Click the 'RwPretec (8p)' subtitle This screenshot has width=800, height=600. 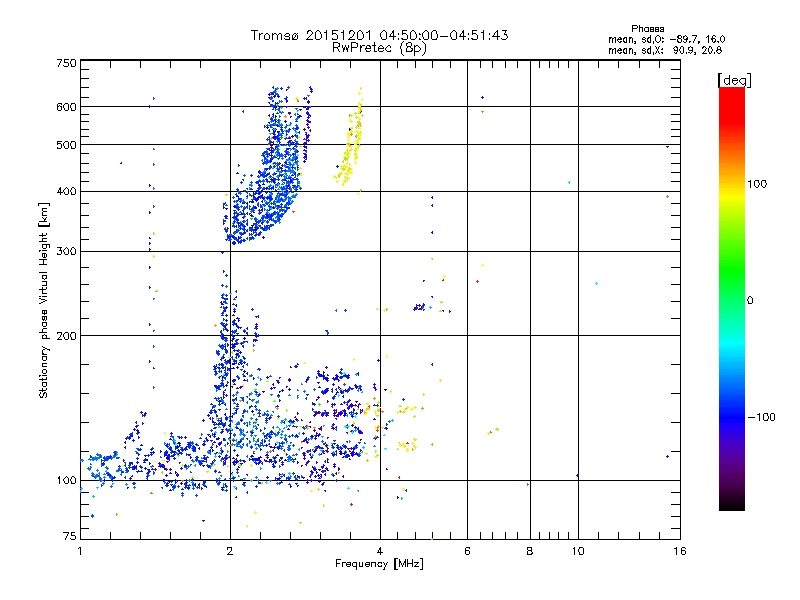click(379, 48)
